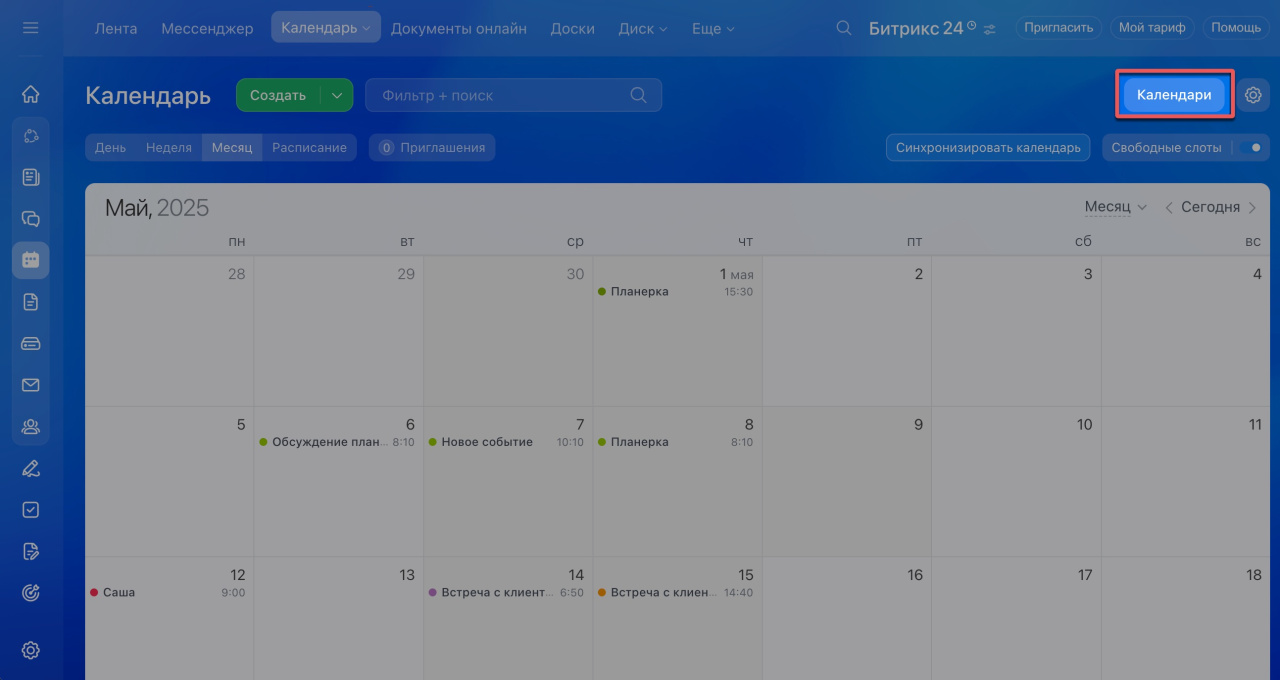Open sidebar settings gear at the bottom
Viewport: 1280px width, 680px height.
[x=30, y=650]
